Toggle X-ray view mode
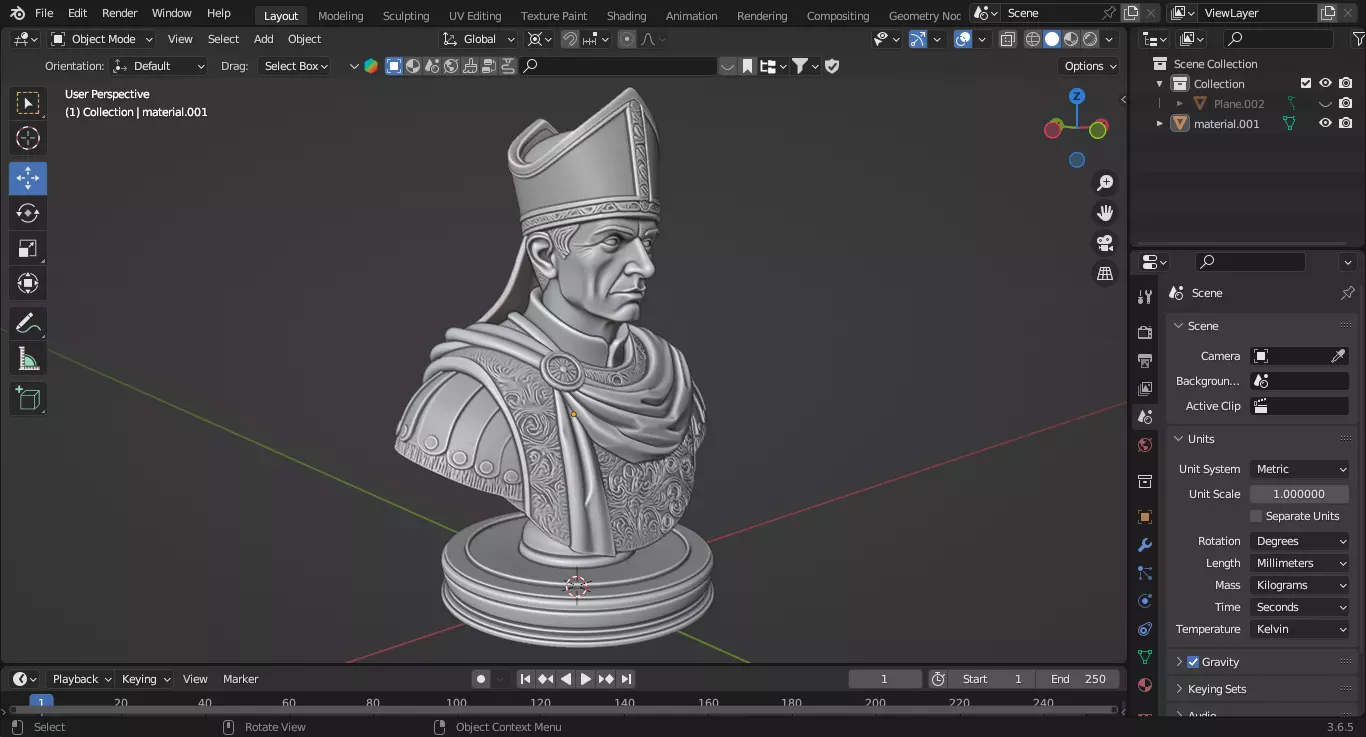Screen dimensions: 1366x737 click(x=1008, y=39)
